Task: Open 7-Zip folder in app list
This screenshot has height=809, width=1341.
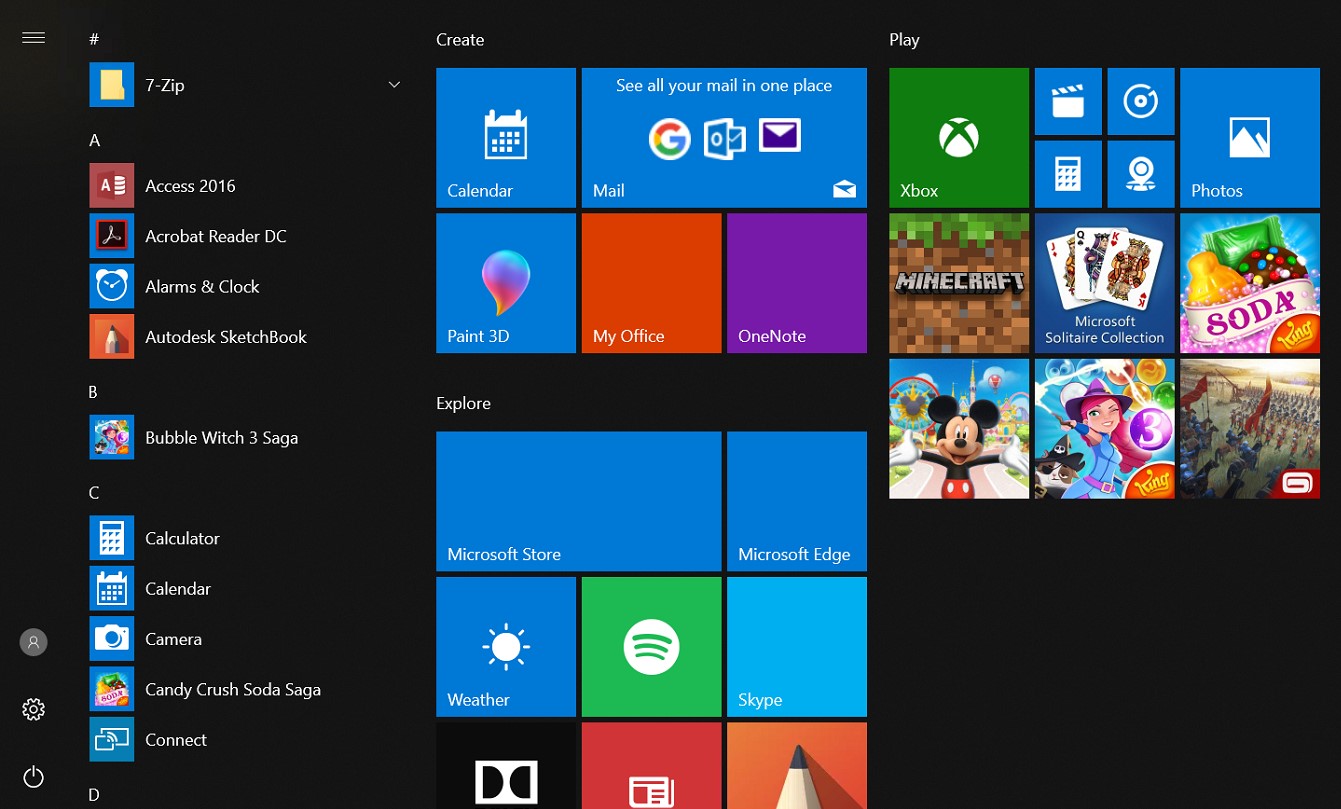Action: coord(249,85)
